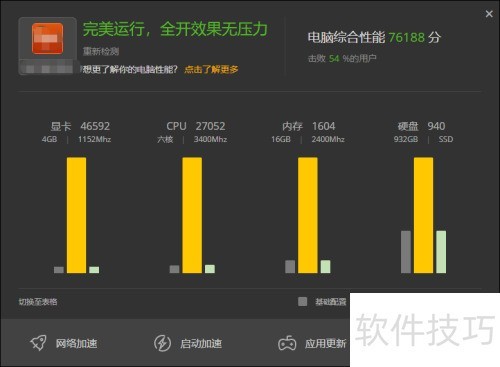Click the 六核 core count label

(165, 139)
